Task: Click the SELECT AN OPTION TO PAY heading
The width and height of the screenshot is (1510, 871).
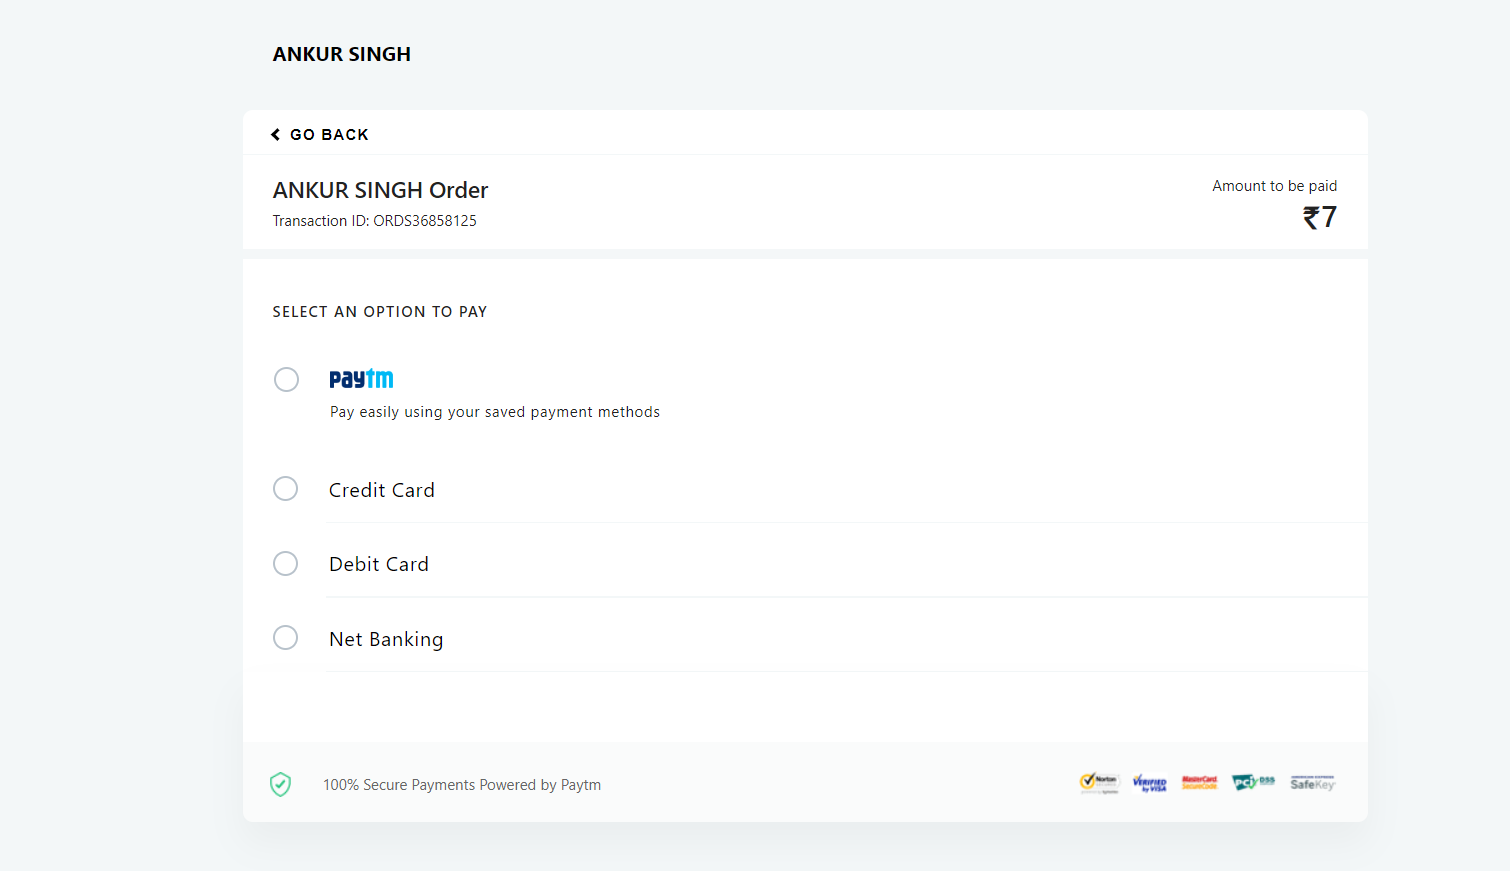Action: [380, 312]
